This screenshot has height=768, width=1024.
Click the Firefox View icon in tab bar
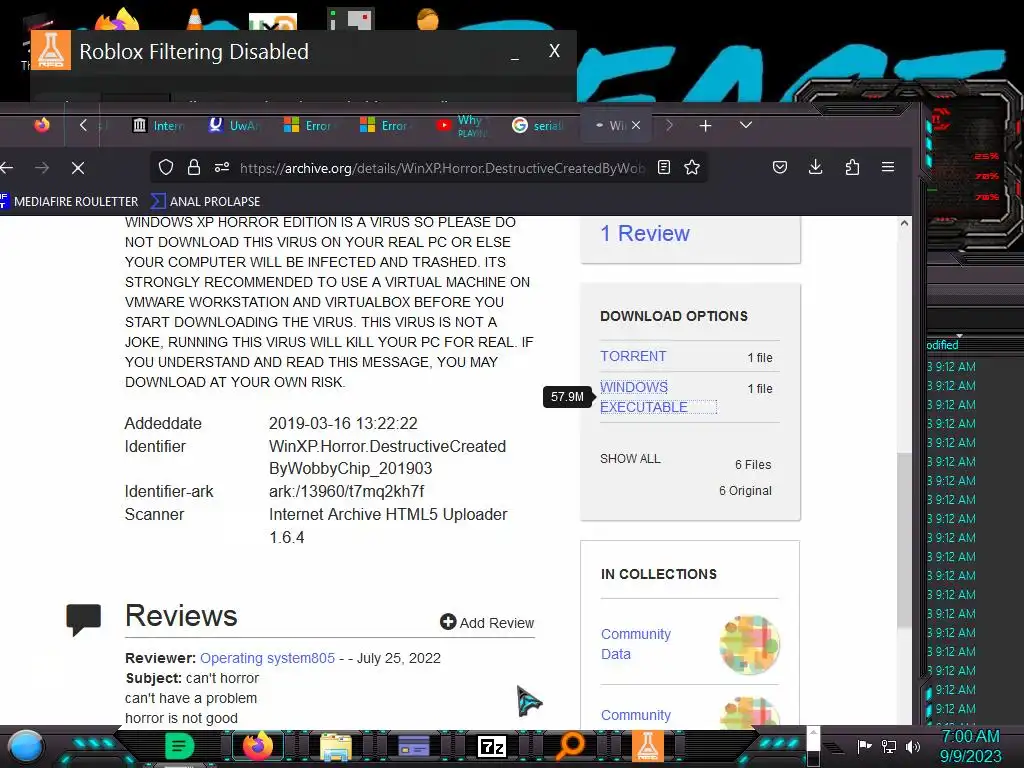pos(42,125)
